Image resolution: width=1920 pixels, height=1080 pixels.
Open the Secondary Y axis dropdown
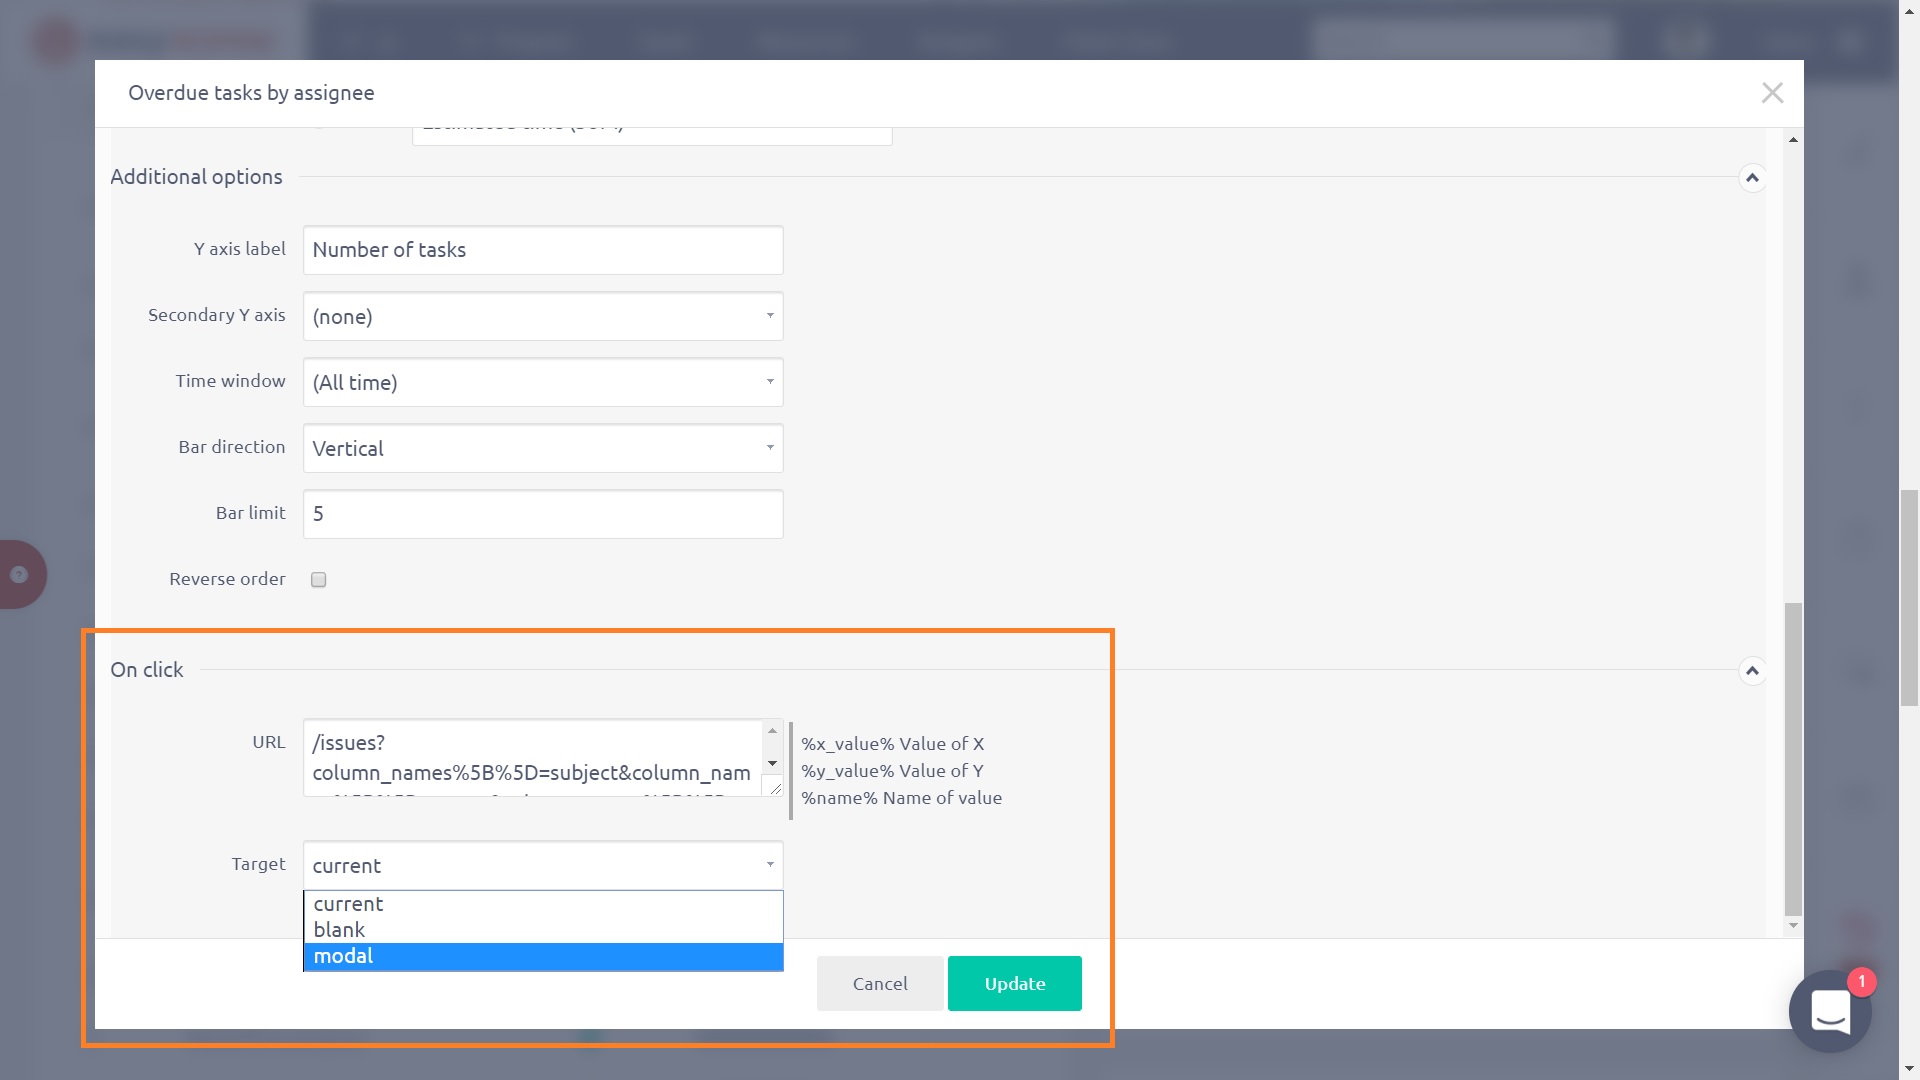[543, 317]
